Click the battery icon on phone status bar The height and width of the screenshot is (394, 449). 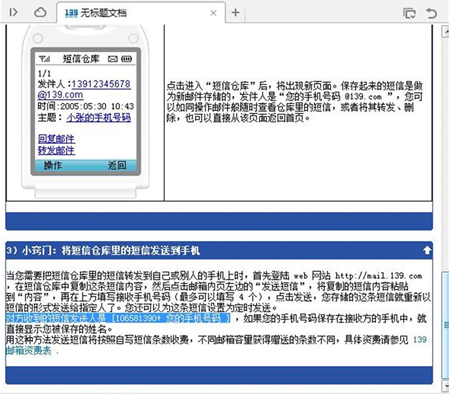point(126,59)
